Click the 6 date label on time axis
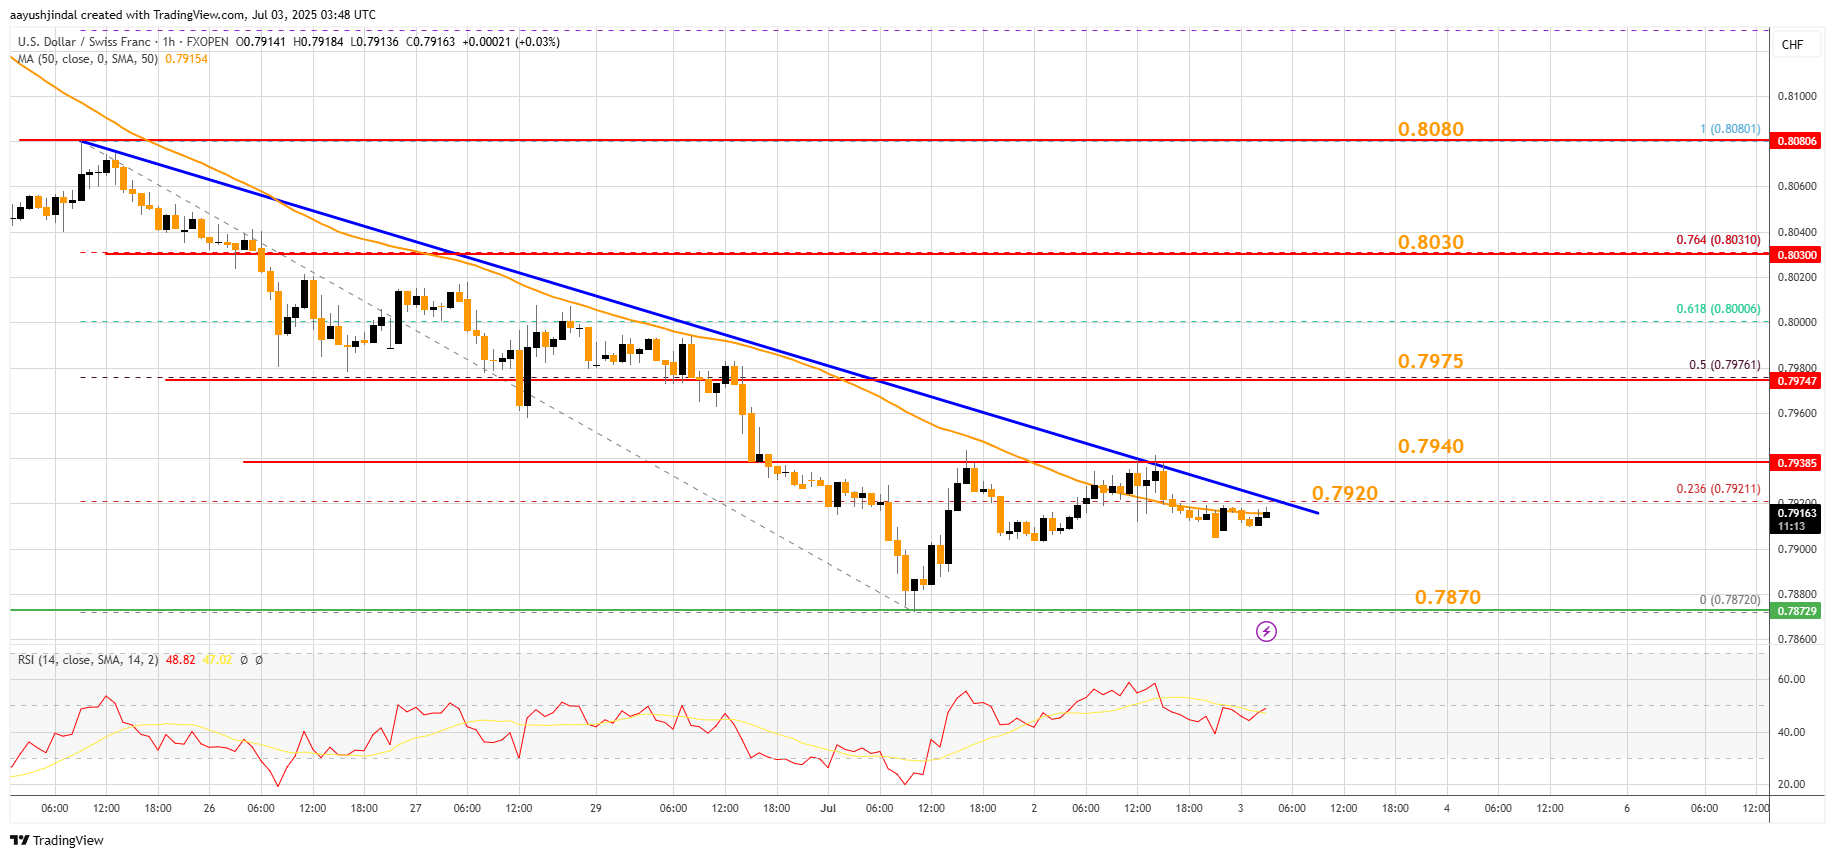Image resolution: width=1835 pixels, height=858 pixels. click(1627, 808)
